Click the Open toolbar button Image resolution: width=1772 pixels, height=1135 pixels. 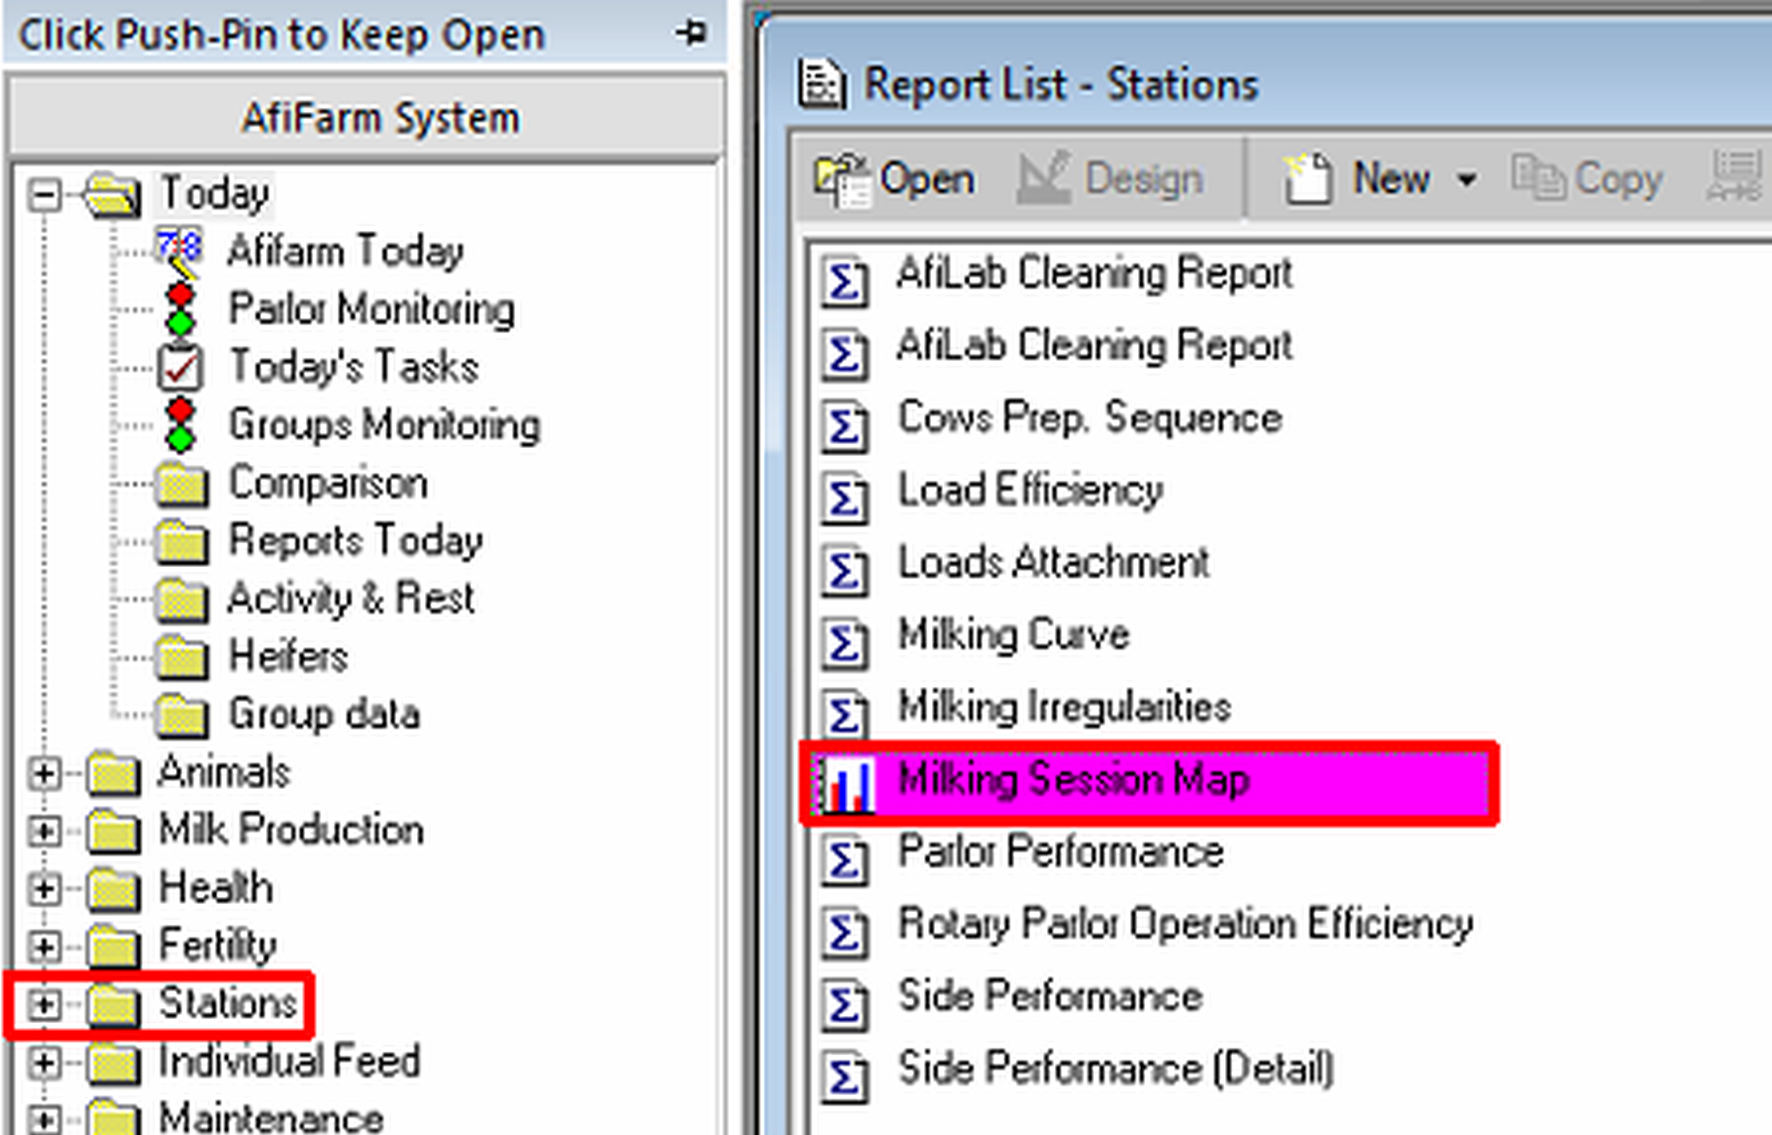[895, 180]
